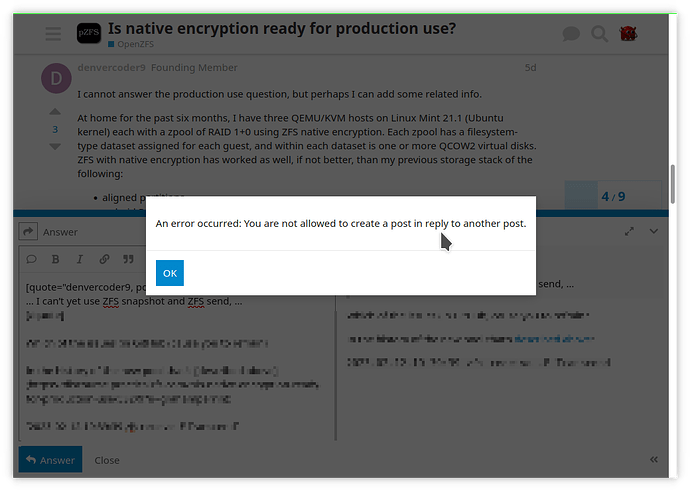Image resolution: width=690 pixels, height=490 pixels.
Task: Click the Founding Member title text
Action: pos(194,67)
